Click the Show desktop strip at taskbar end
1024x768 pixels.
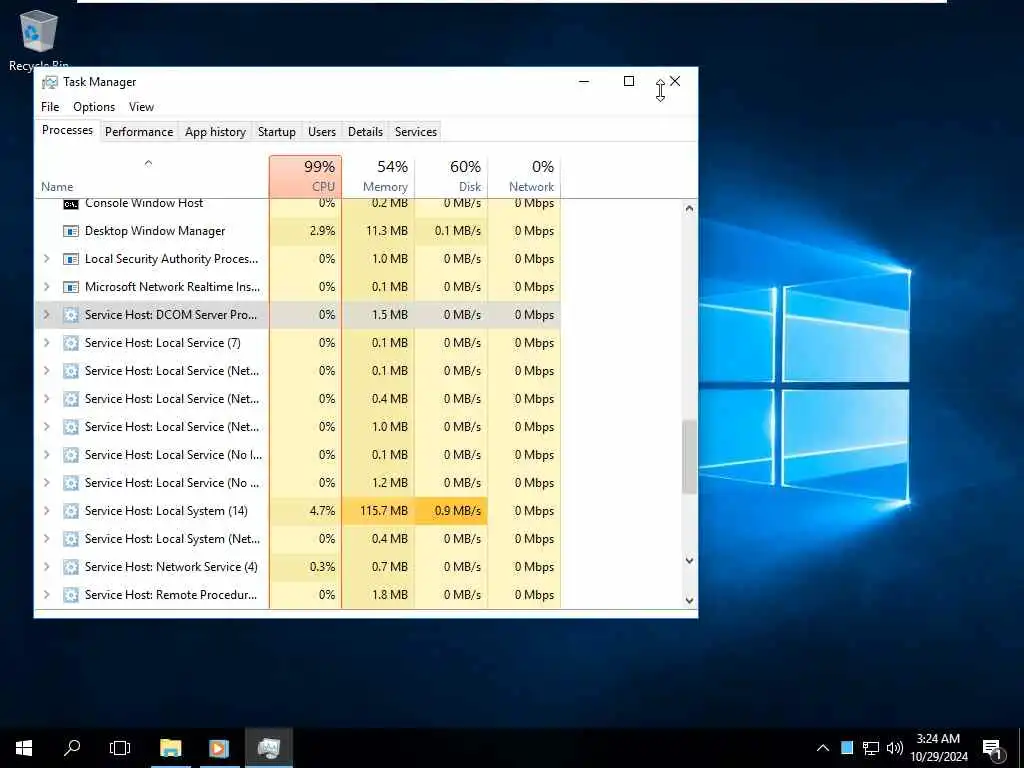1021,748
